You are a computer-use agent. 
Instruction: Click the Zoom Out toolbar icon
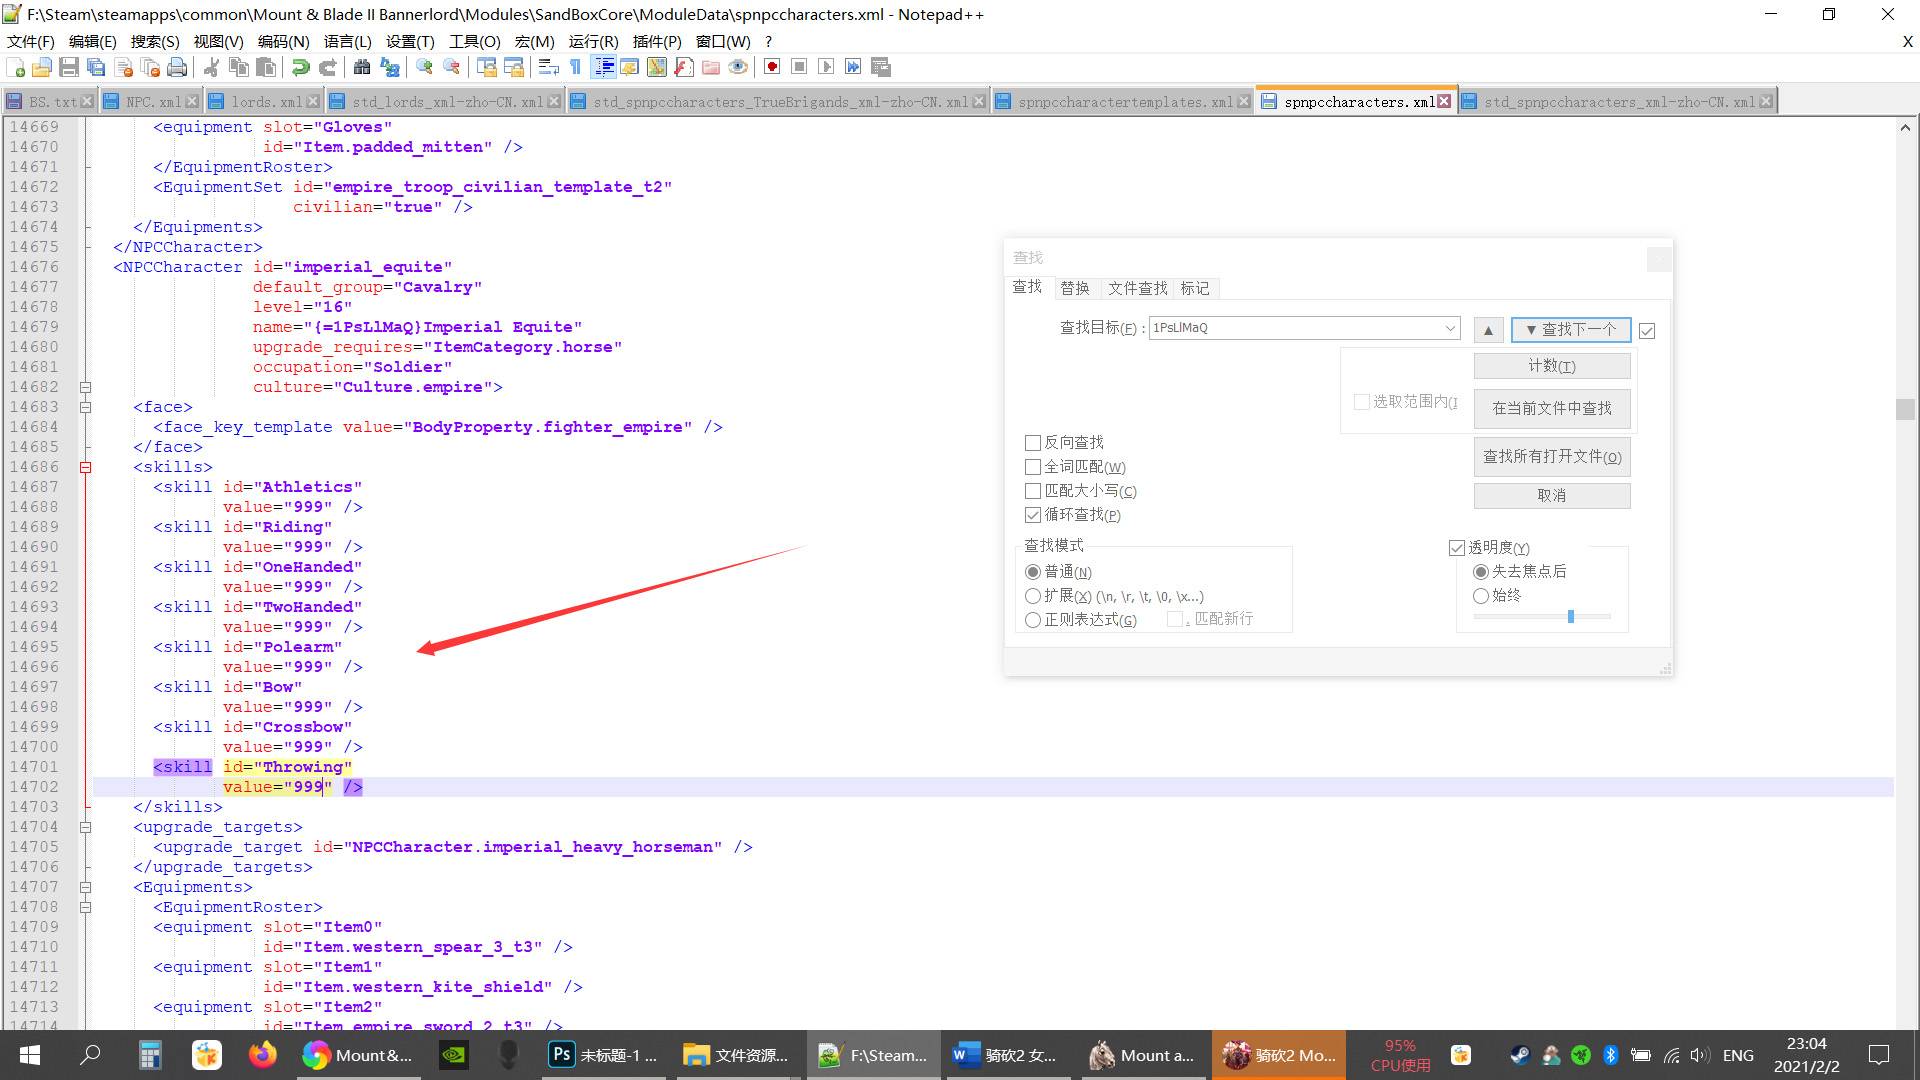click(x=451, y=67)
